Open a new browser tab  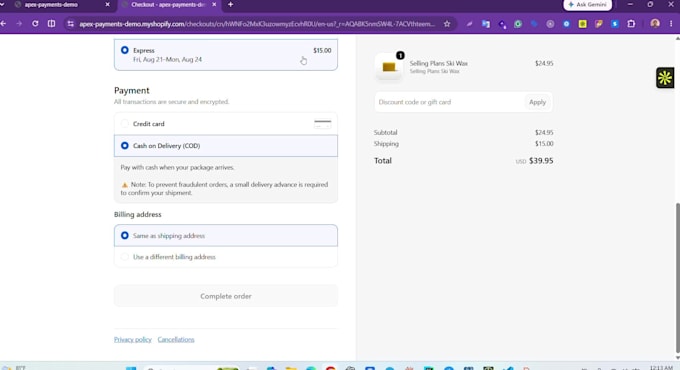(x=230, y=4)
